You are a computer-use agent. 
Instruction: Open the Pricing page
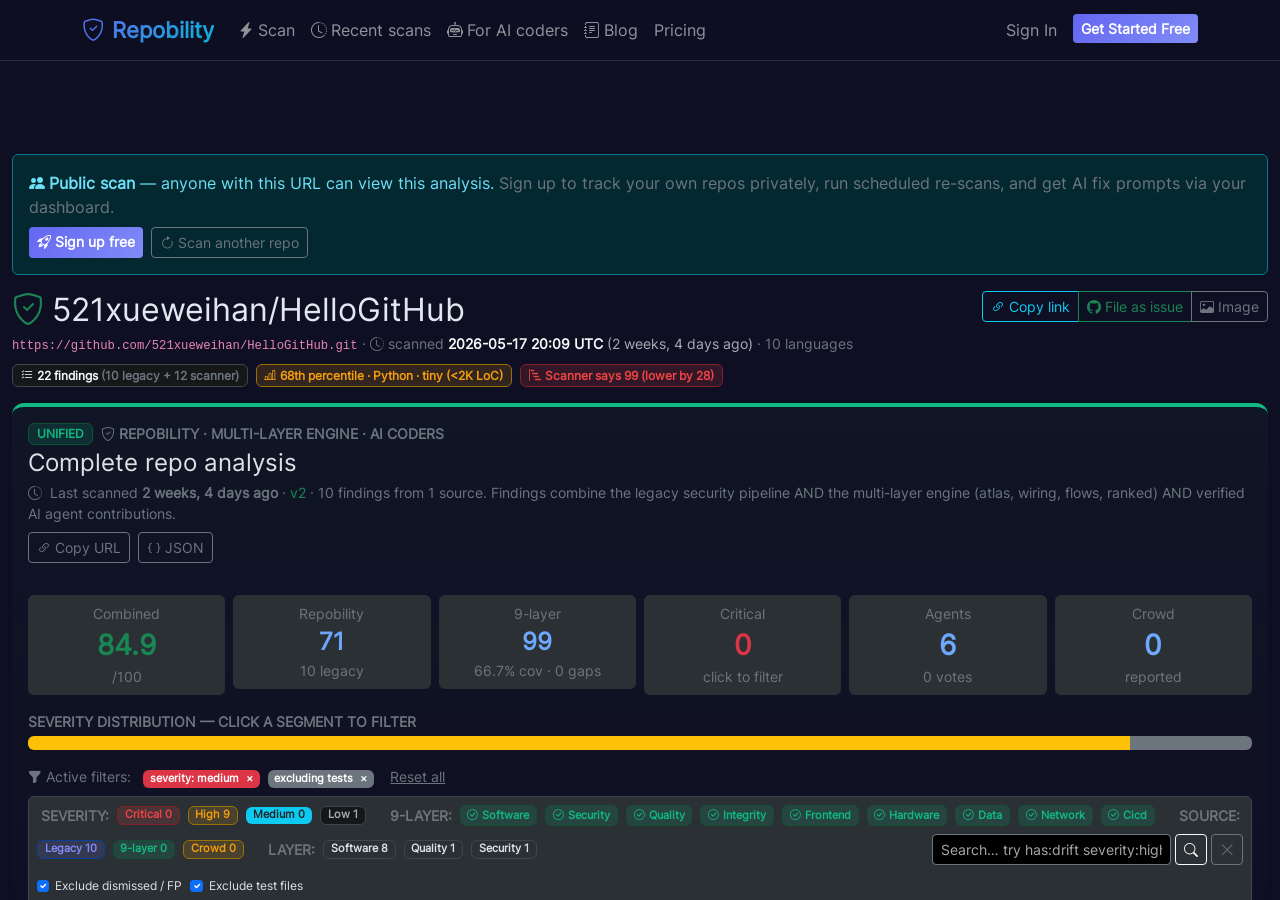click(x=680, y=30)
